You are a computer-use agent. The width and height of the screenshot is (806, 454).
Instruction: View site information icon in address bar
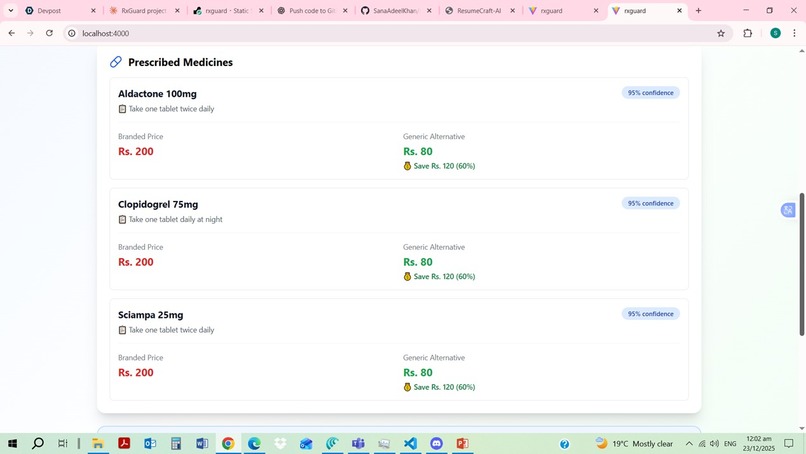coord(72,33)
